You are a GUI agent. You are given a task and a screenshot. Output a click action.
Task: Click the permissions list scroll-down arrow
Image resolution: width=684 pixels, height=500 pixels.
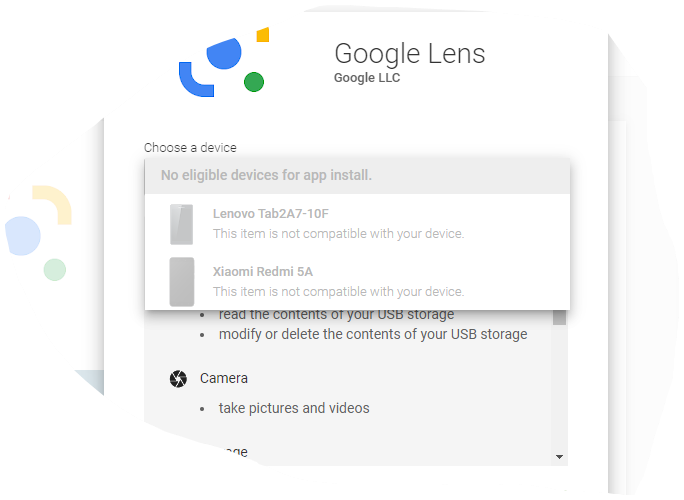(559, 457)
